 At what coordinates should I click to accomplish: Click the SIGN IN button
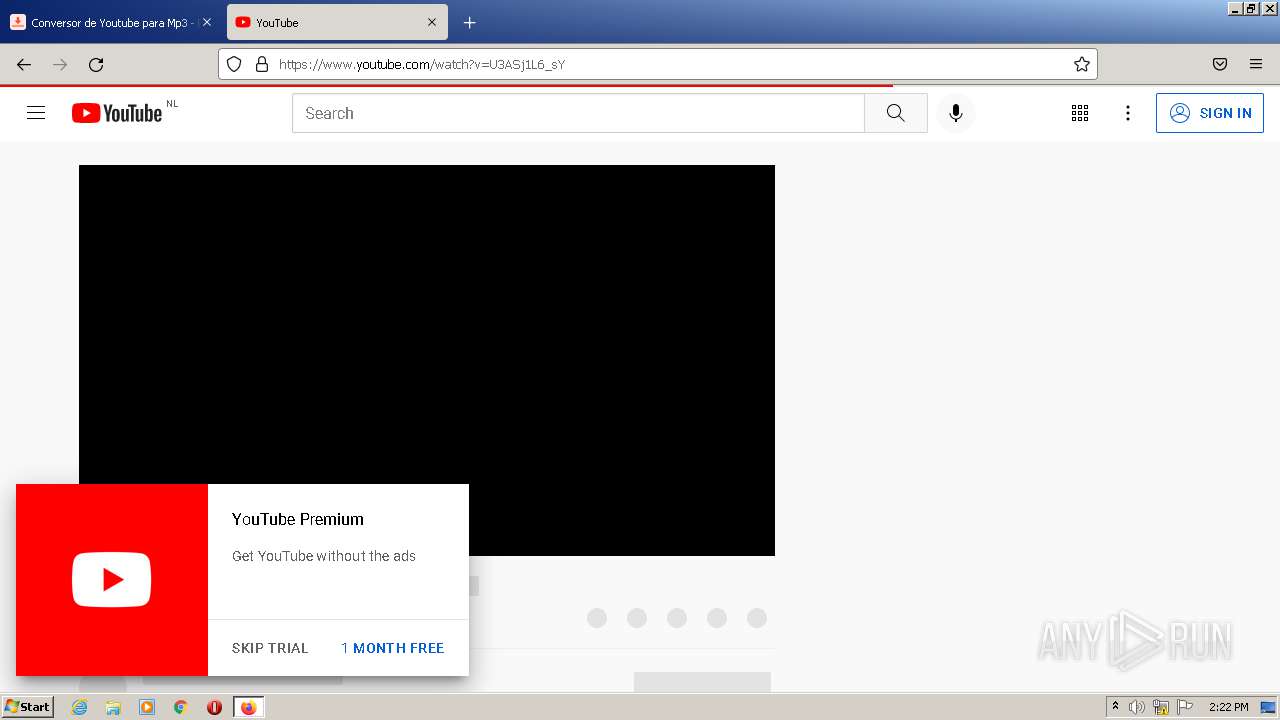tap(1210, 113)
